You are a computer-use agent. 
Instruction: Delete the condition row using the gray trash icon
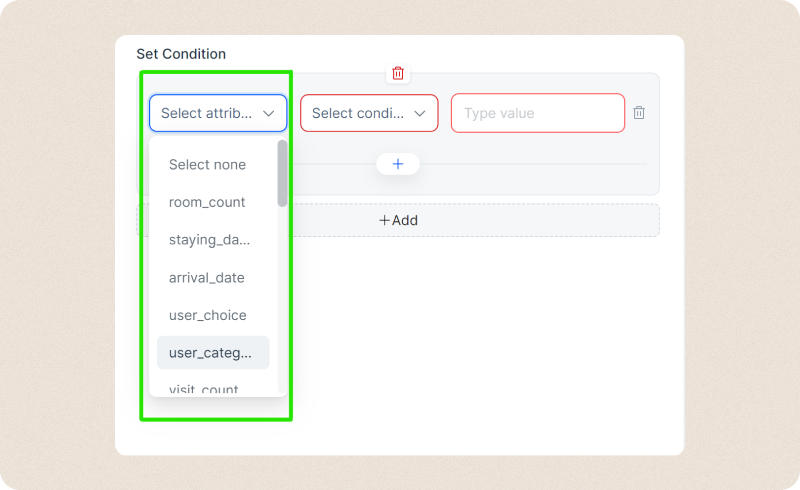(639, 113)
